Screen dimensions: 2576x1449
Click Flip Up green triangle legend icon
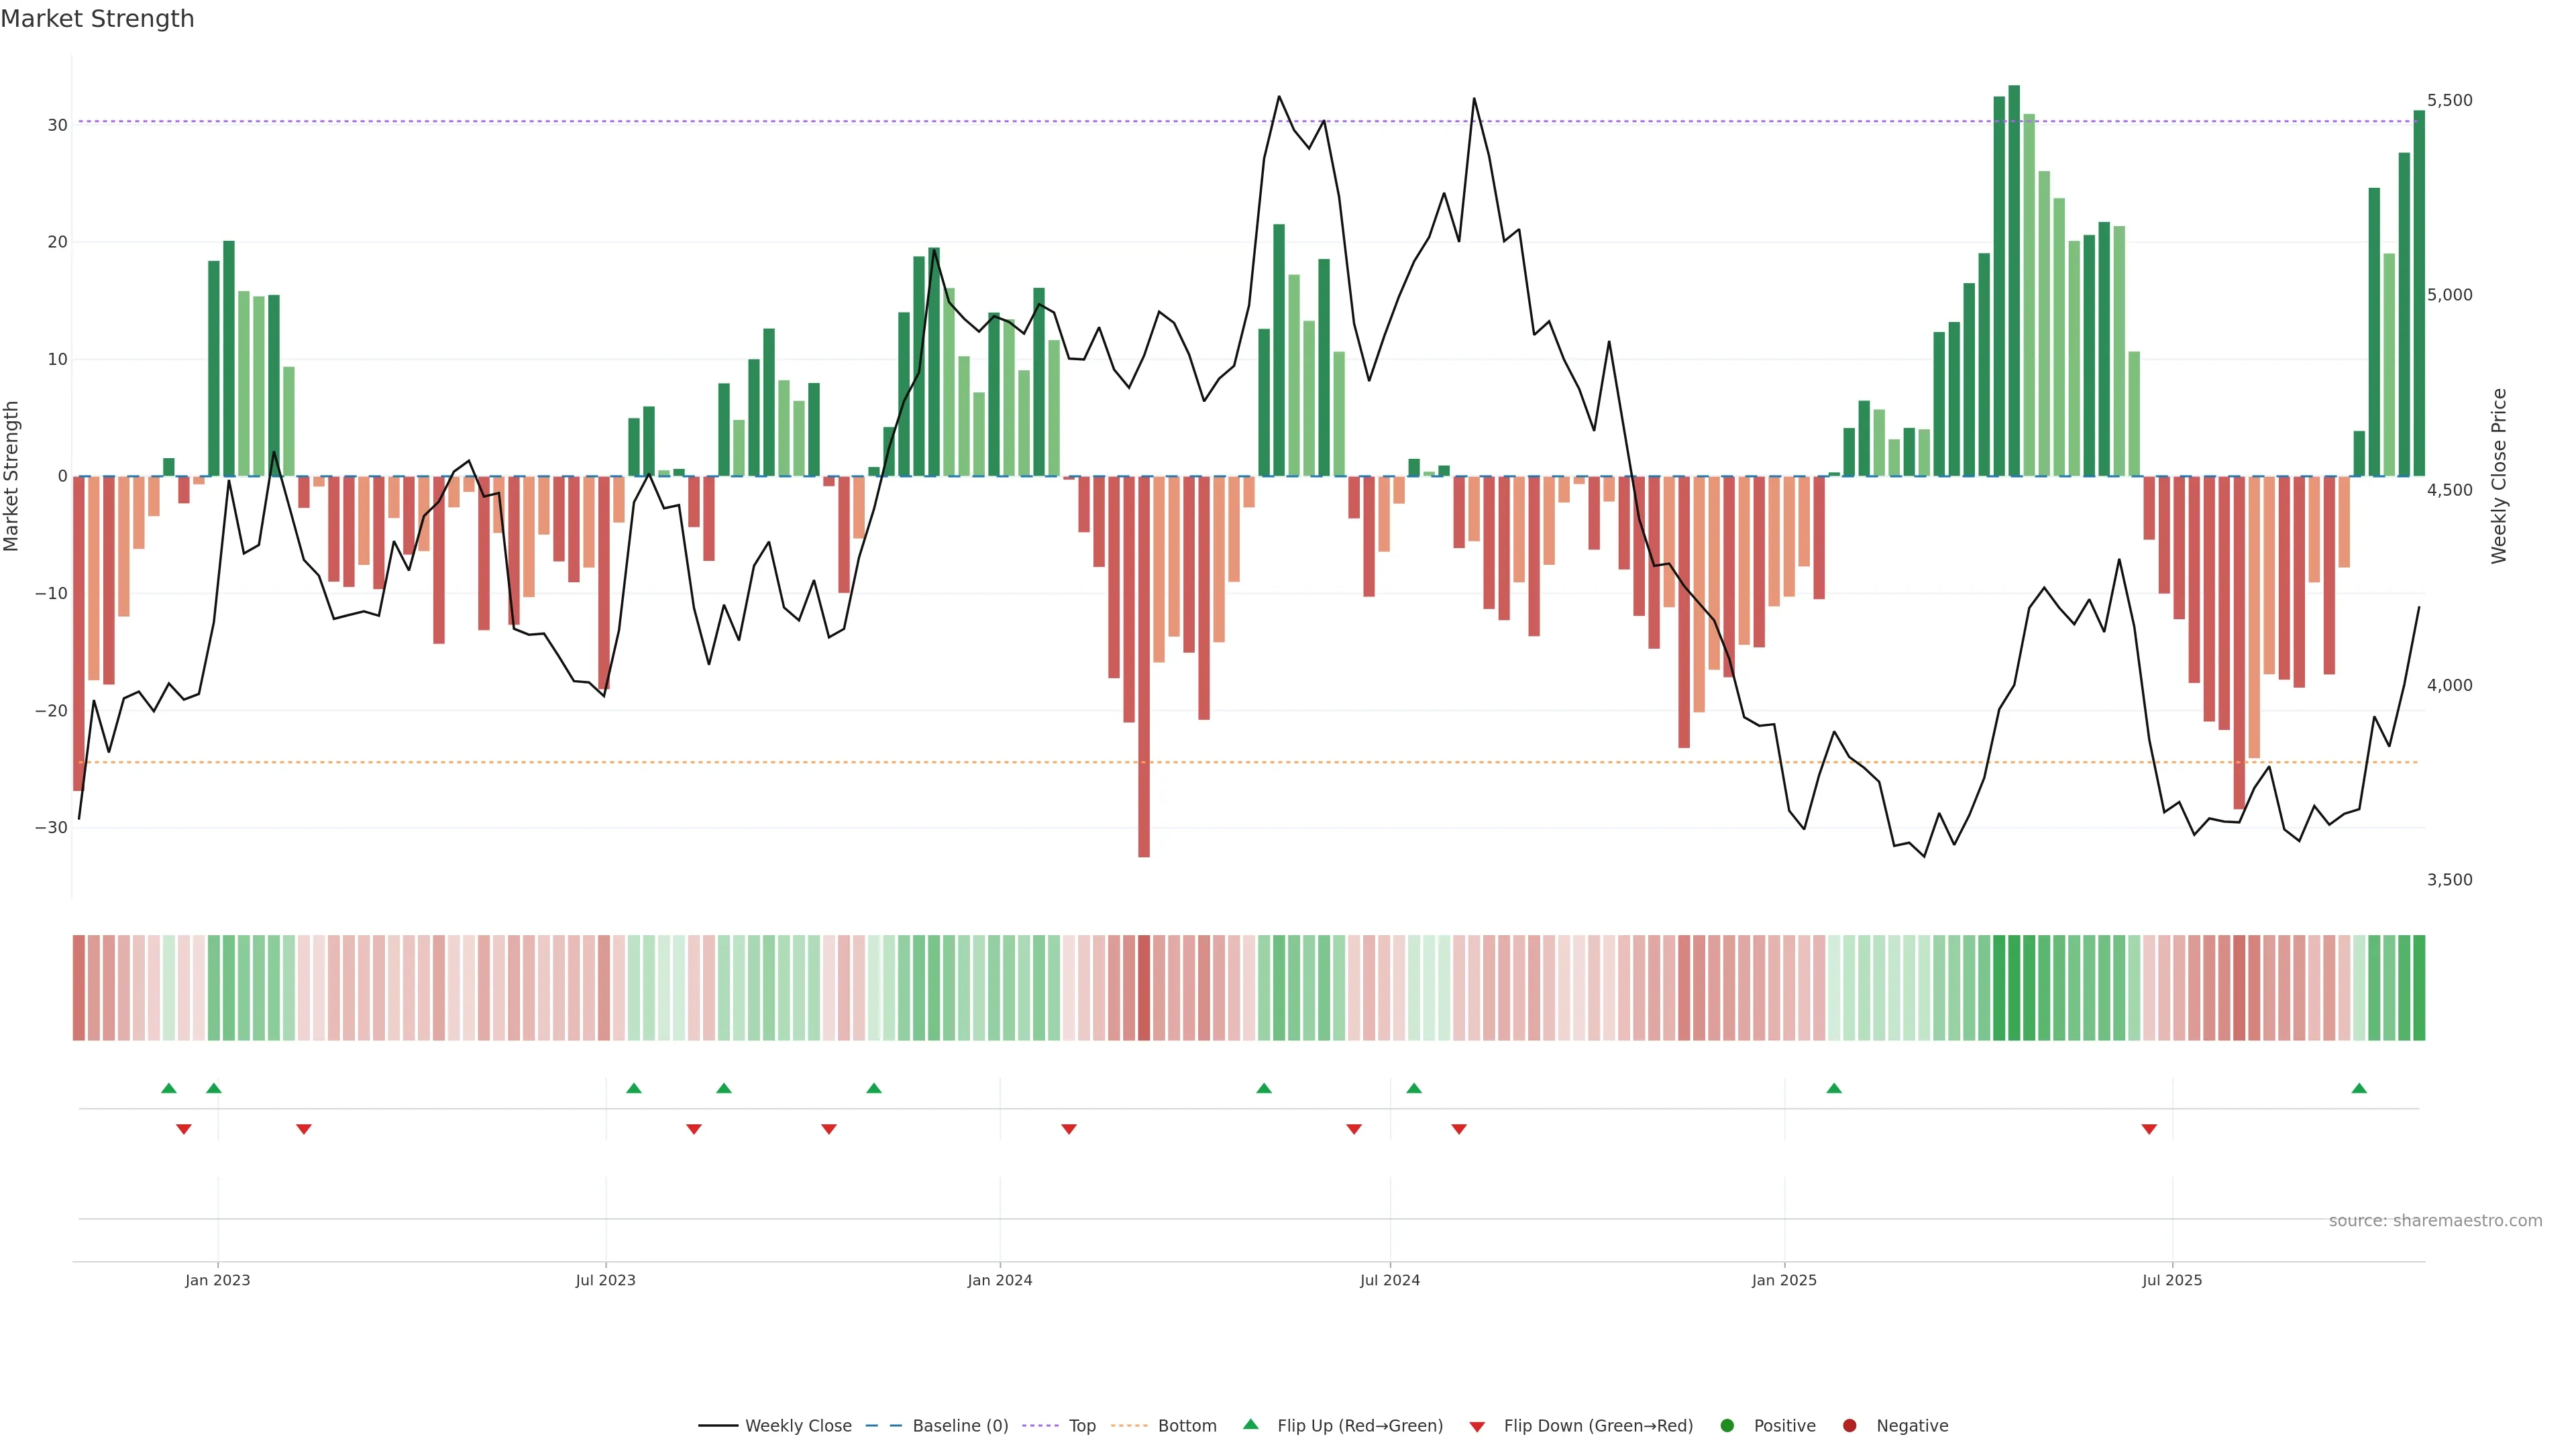(x=1250, y=1424)
